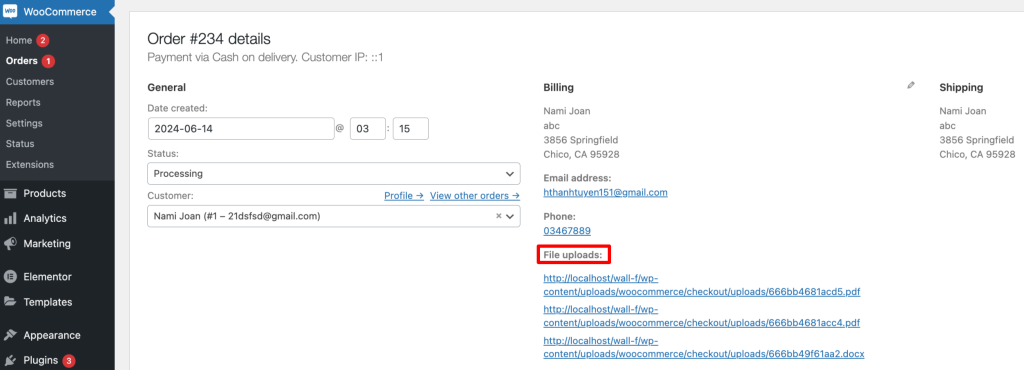Click the phone number 03467889 link

point(567,231)
